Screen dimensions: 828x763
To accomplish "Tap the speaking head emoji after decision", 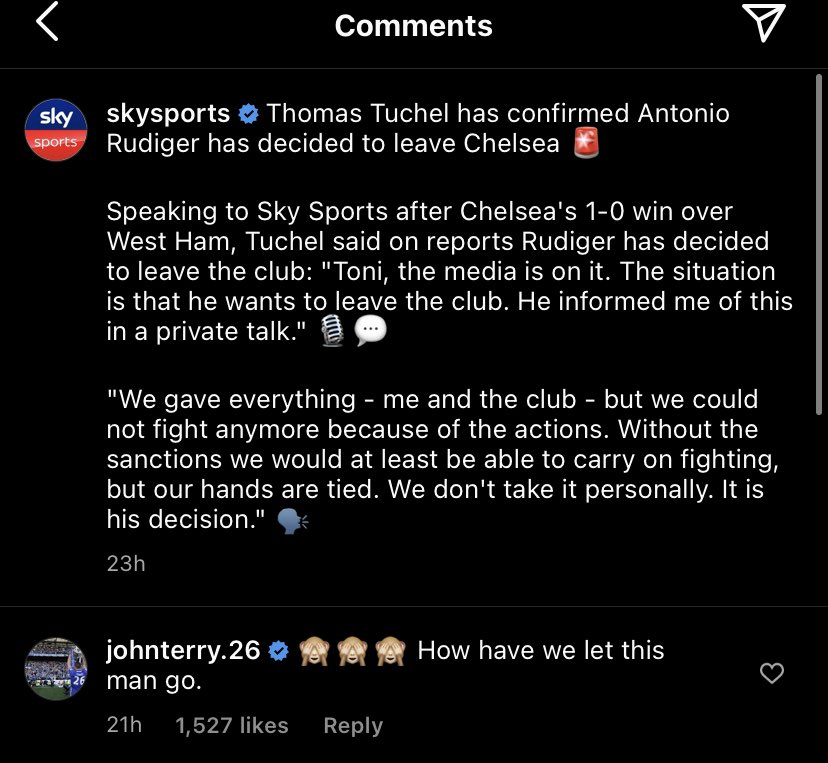I will click(293, 521).
